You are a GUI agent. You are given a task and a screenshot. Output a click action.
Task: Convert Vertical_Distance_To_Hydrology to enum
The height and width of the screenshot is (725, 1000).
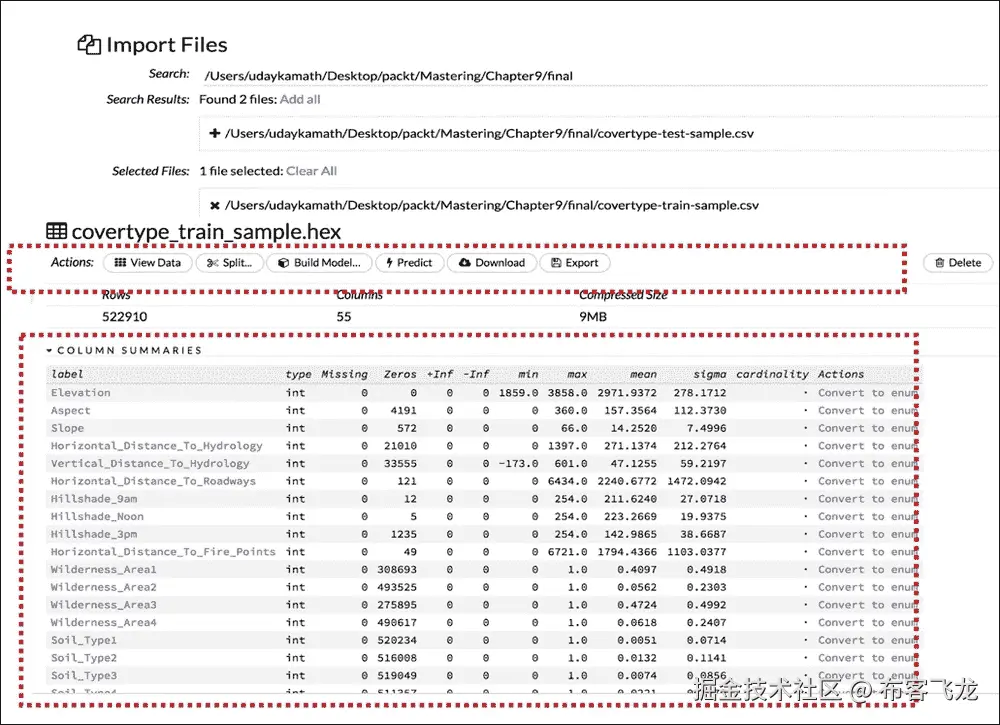tap(867, 464)
